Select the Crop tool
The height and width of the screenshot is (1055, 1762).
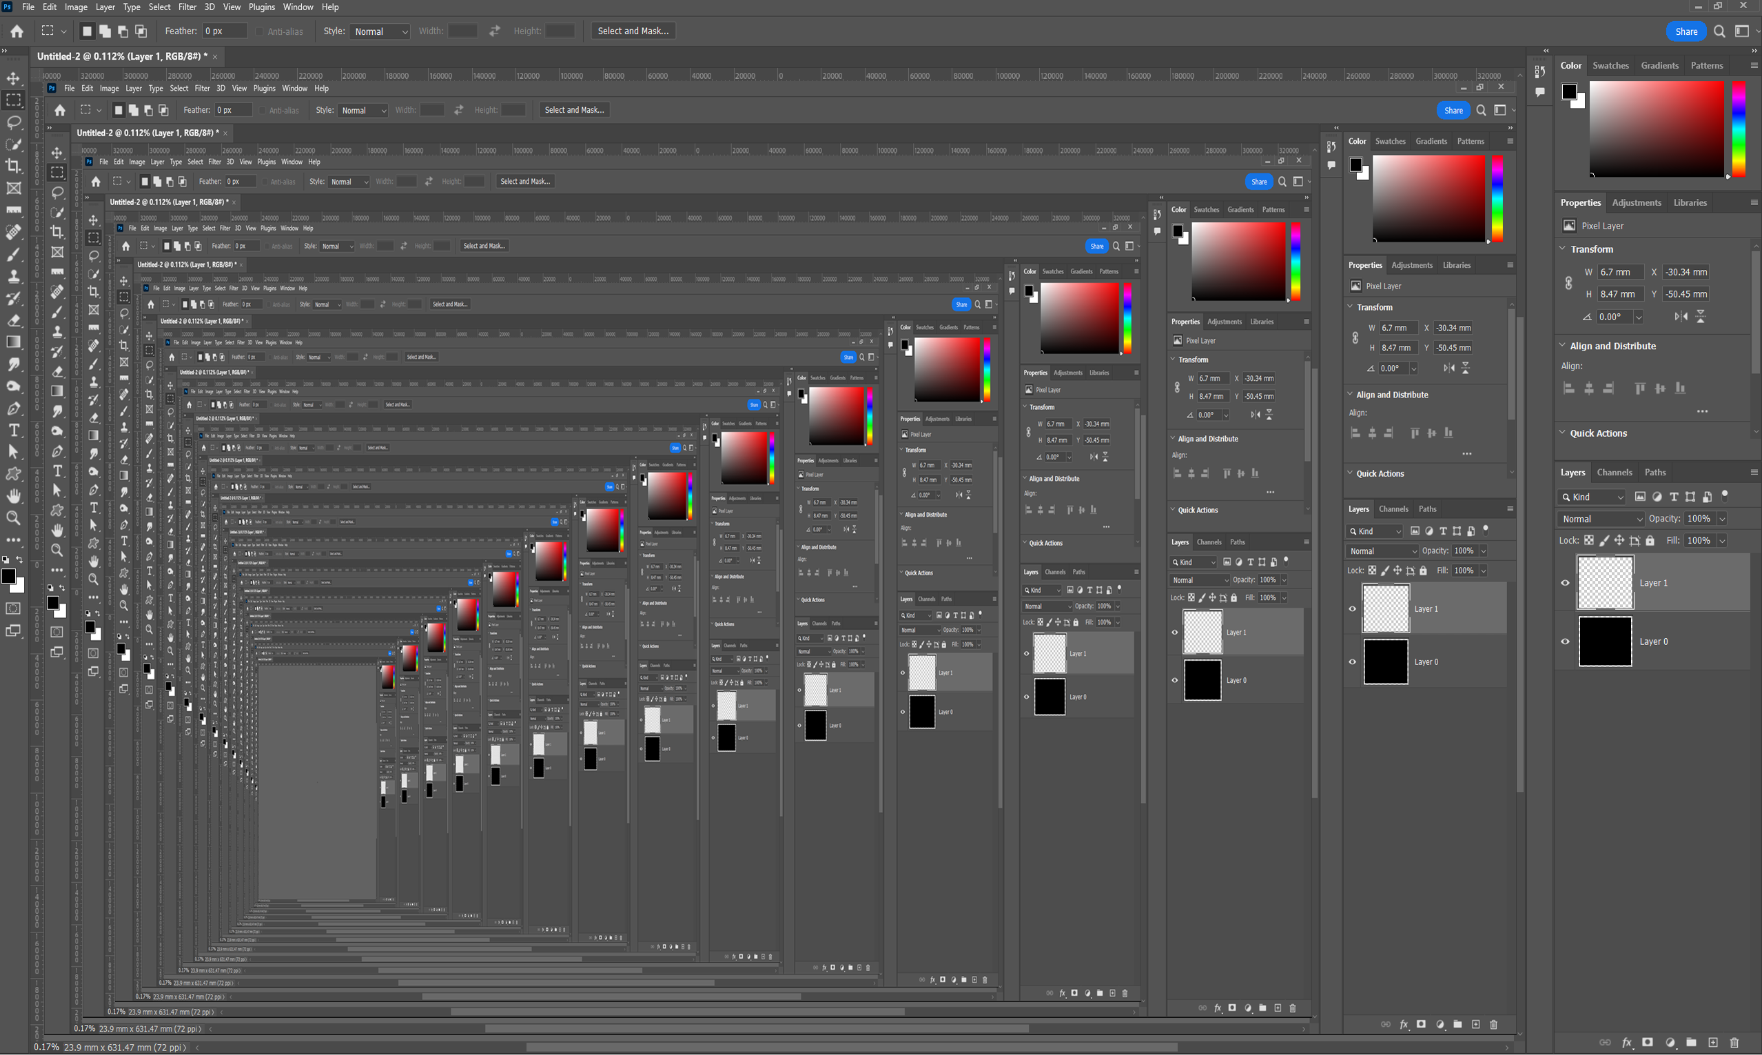[x=13, y=167]
